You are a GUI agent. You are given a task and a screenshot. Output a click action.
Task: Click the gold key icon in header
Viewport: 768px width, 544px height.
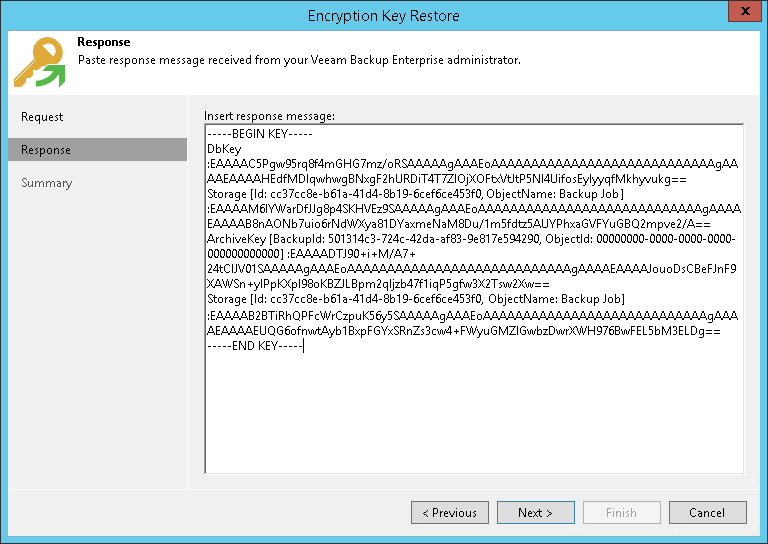[38, 61]
